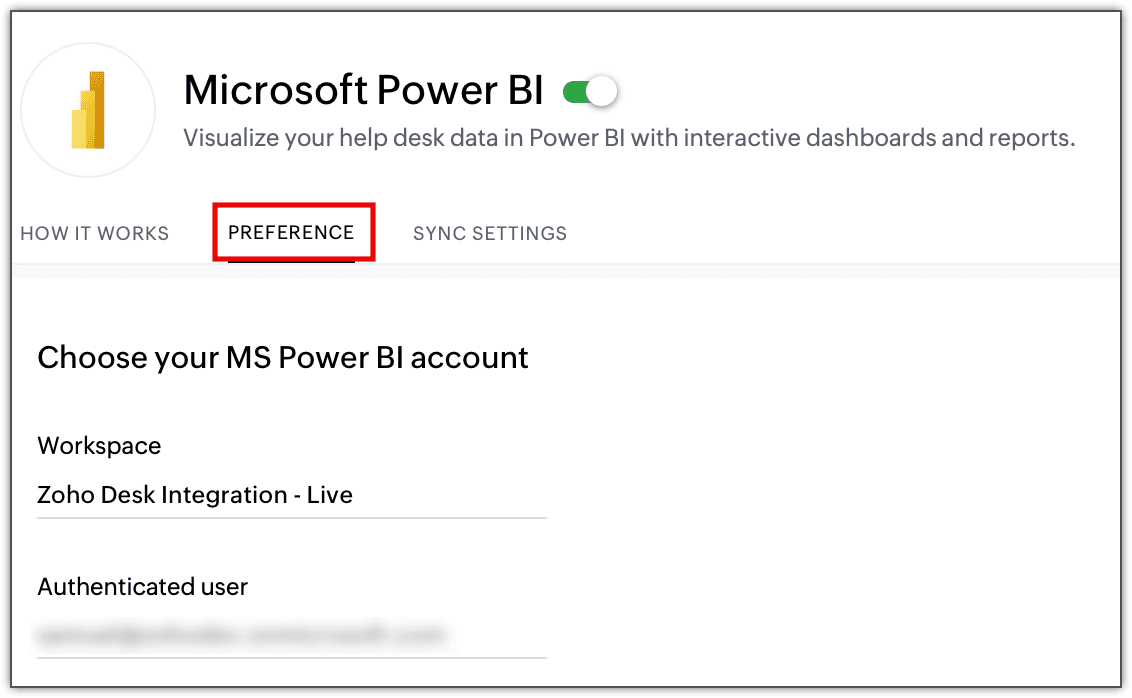The height and width of the screenshot is (698, 1132).
Task: Click the "Microsoft Power BI" title
Action: tap(363, 91)
